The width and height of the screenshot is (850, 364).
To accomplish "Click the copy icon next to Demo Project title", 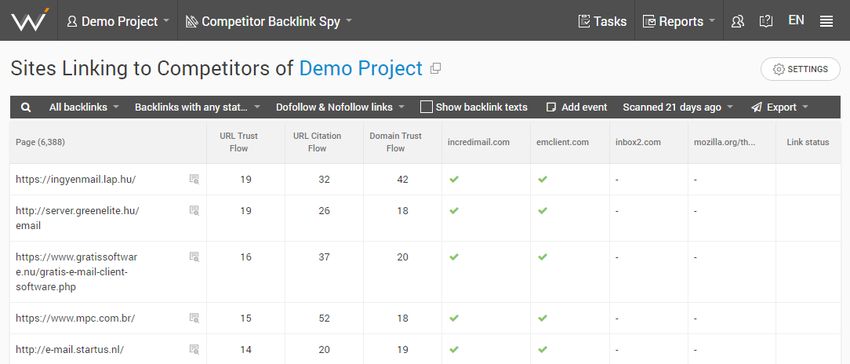I will (x=435, y=68).
